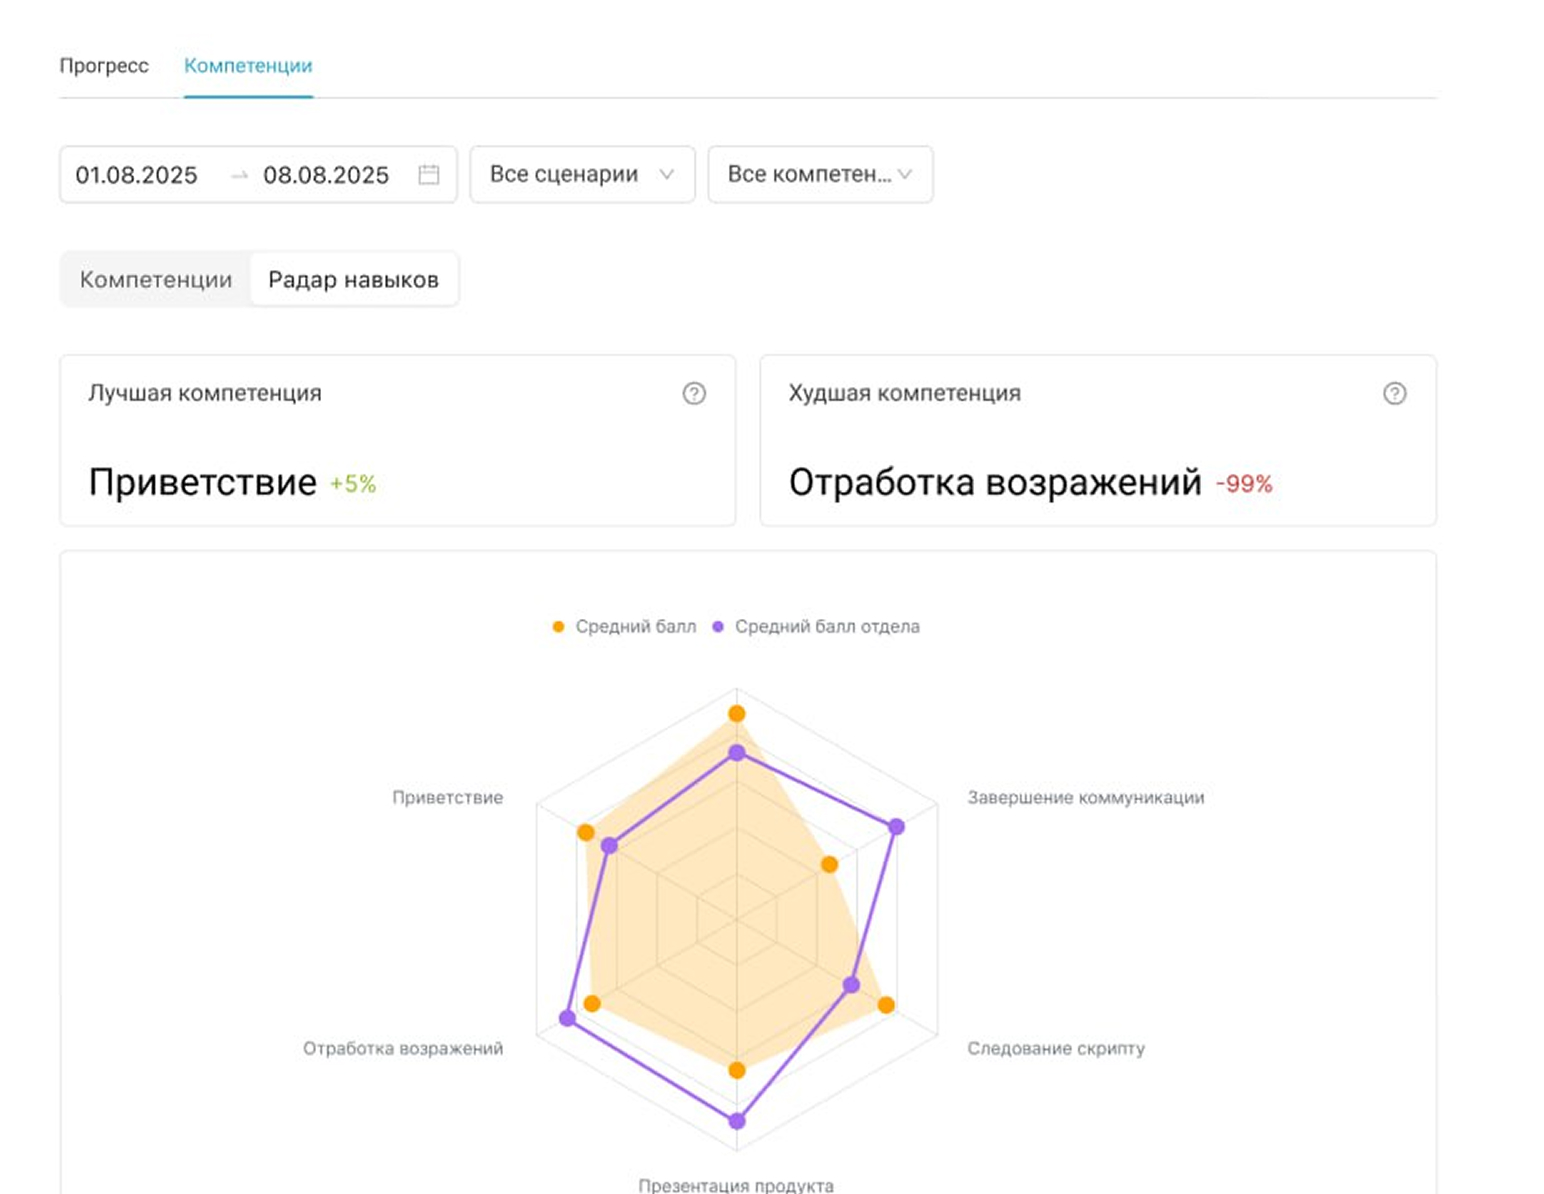
Task: Click orange point on Следование скрипту axis
Action: click(x=886, y=1005)
